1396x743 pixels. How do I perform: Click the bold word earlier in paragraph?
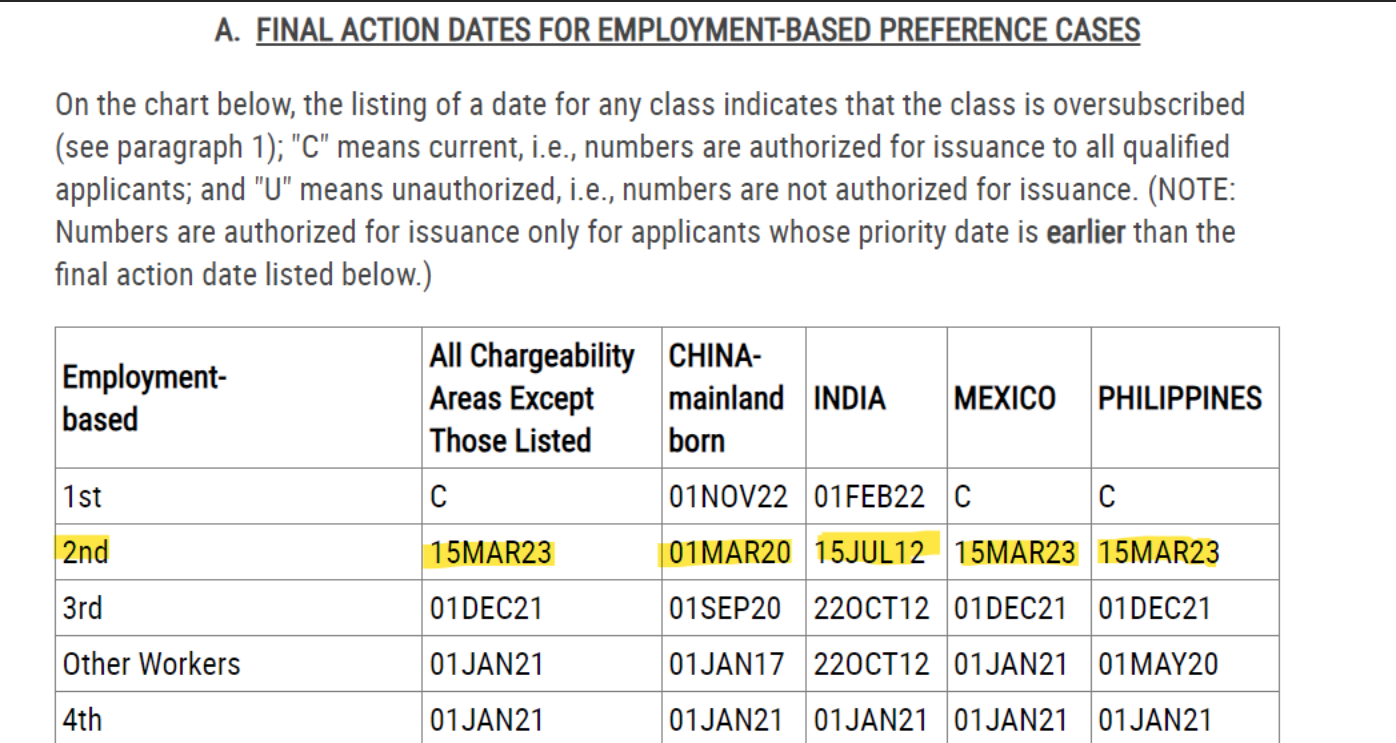coord(1086,233)
